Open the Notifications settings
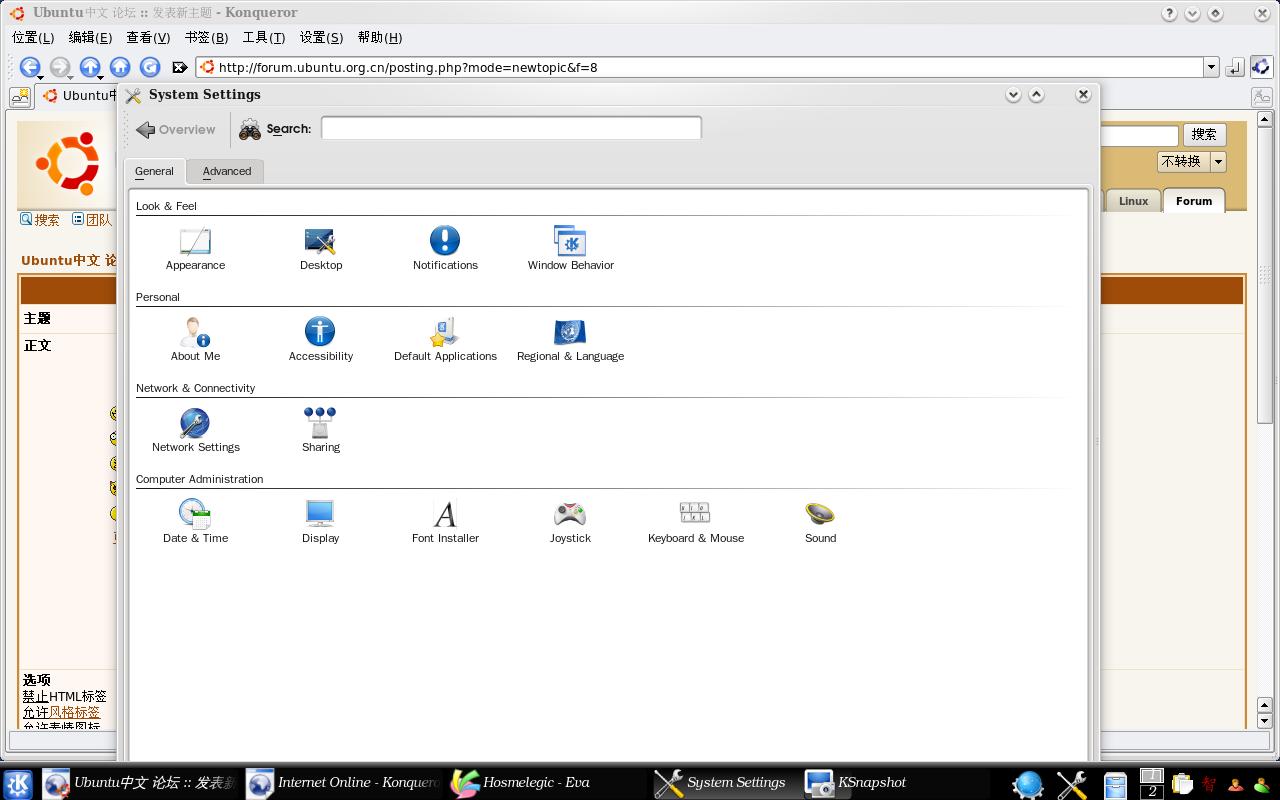This screenshot has width=1280, height=800. (x=445, y=249)
